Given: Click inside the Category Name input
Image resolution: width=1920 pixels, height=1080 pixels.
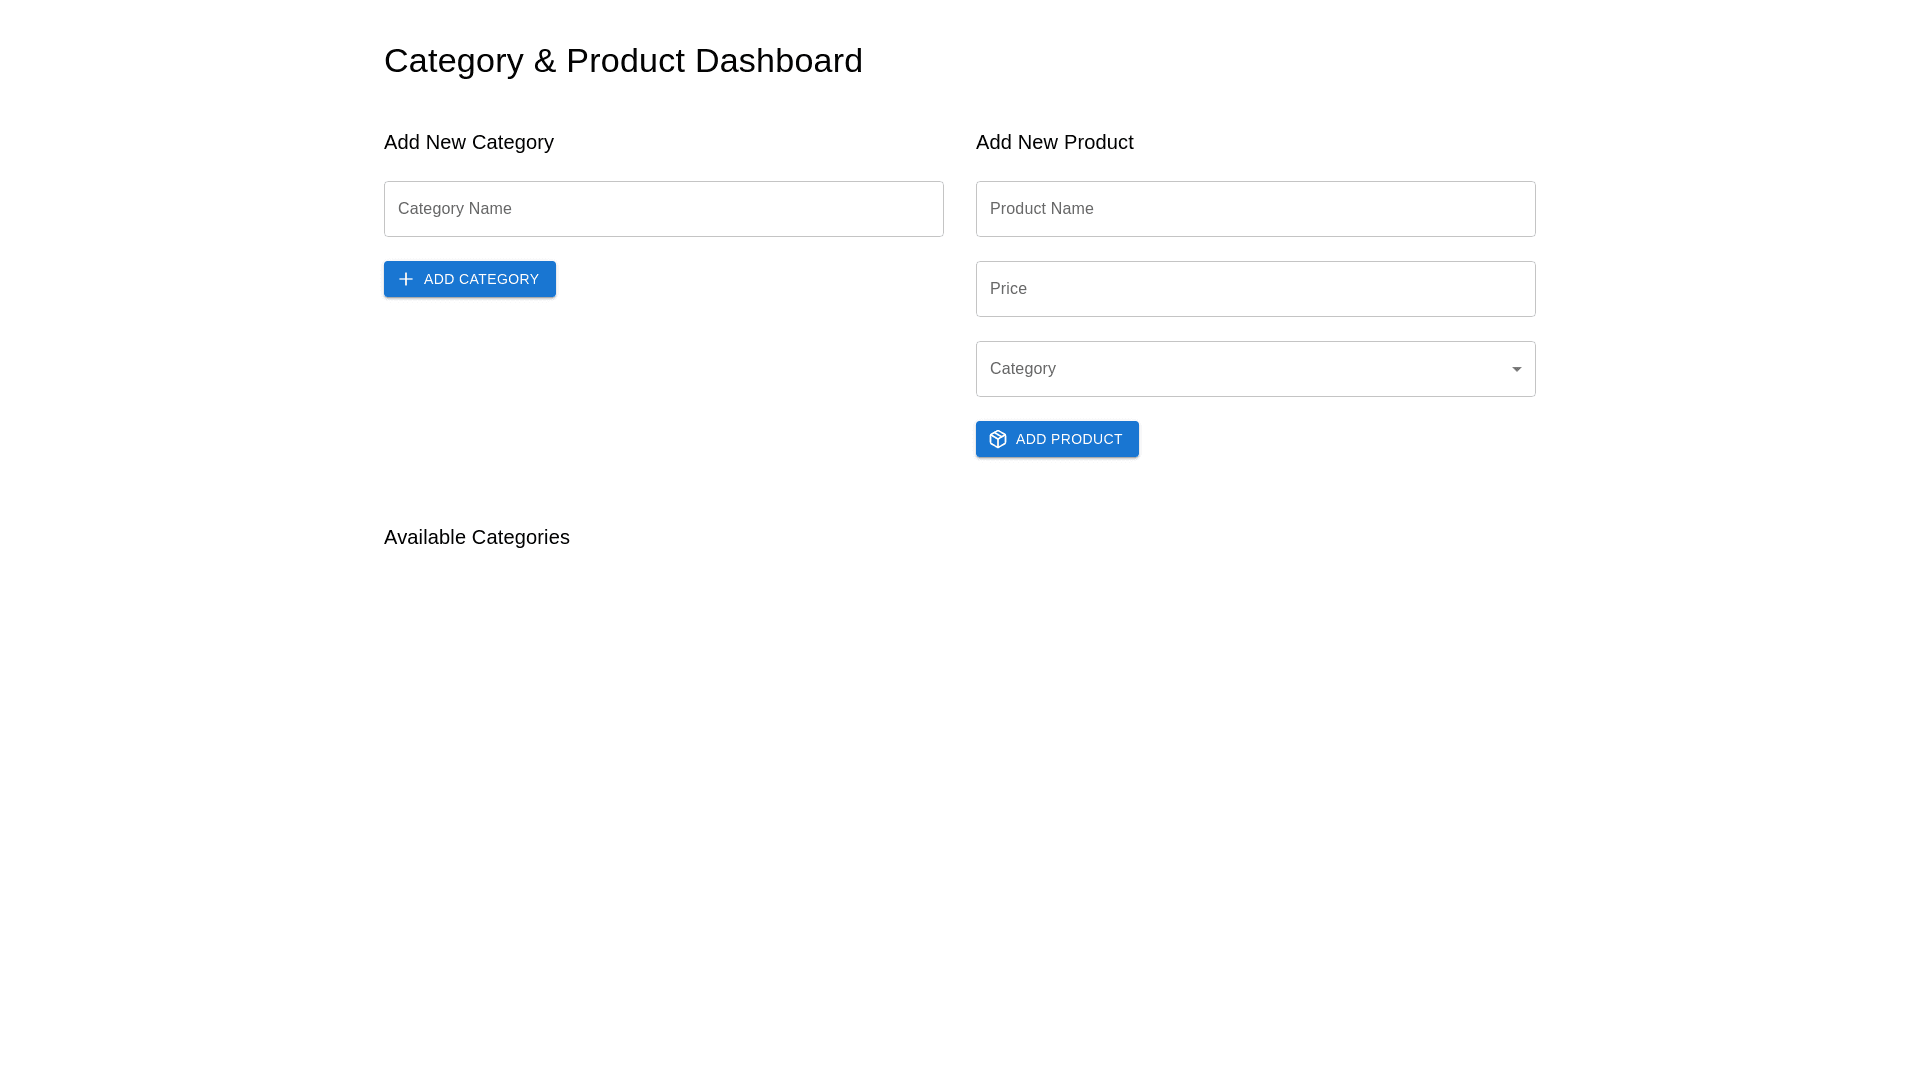Looking at the screenshot, I should point(663,208).
